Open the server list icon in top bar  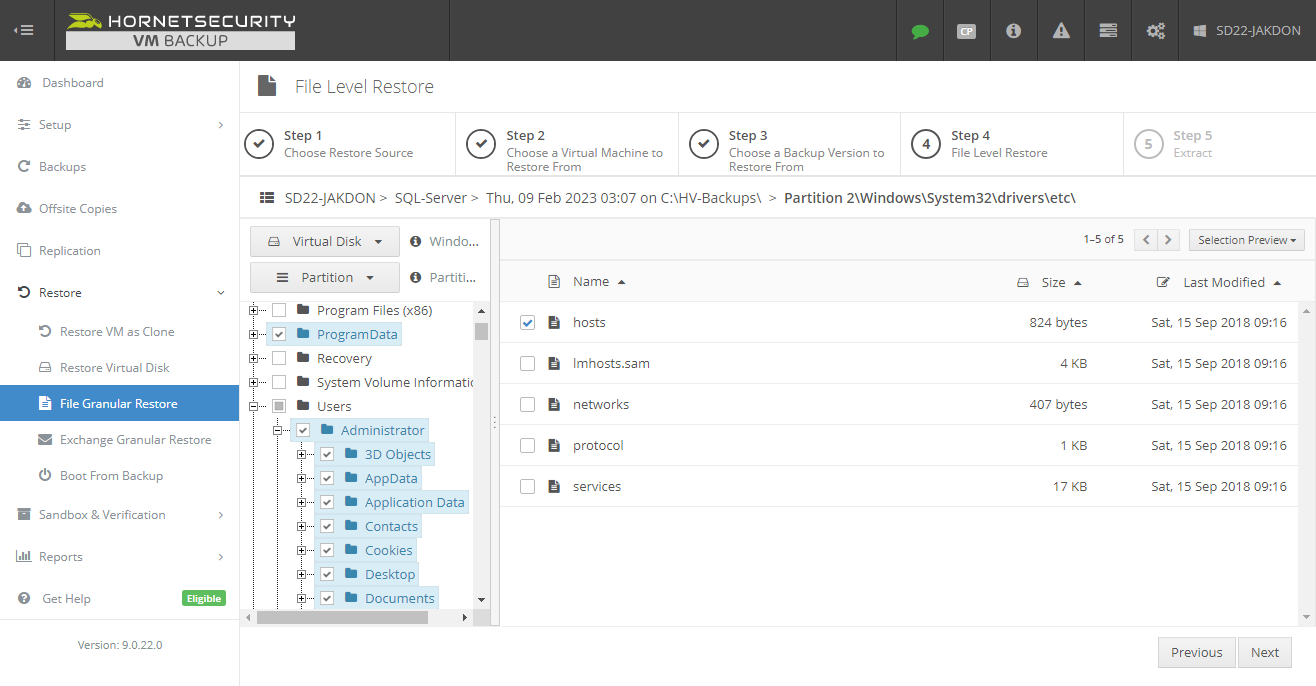pyautogui.click(x=1107, y=31)
